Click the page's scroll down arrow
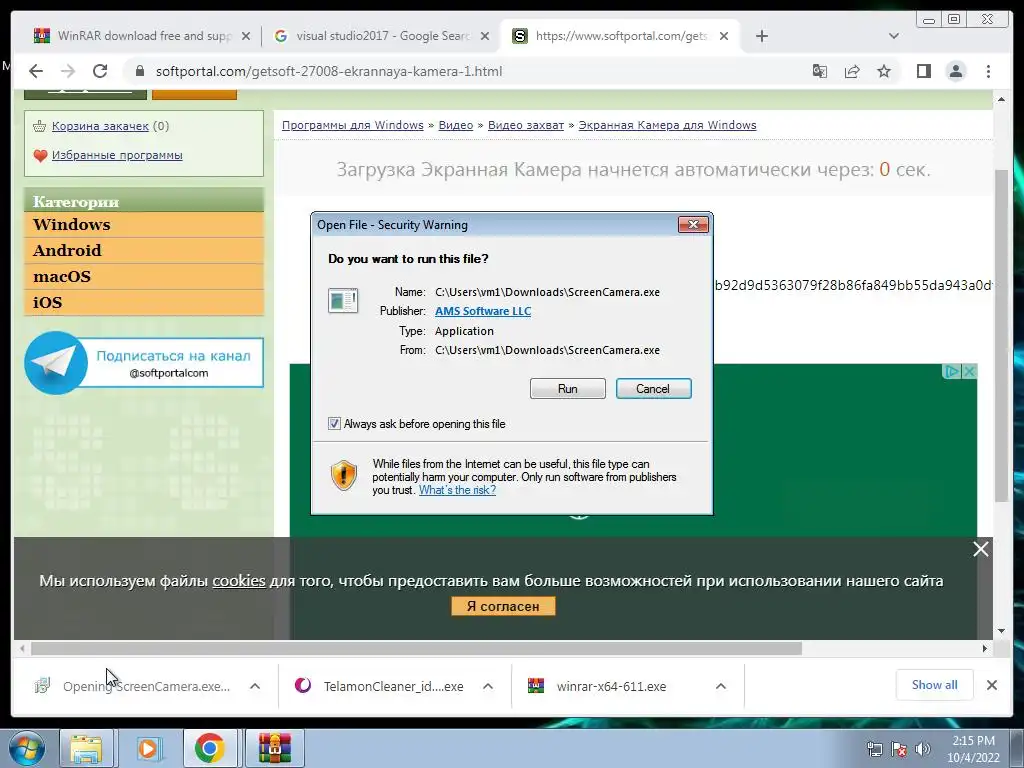This screenshot has height=768, width=1024. pyautogui.click(x=1001, y=631)
